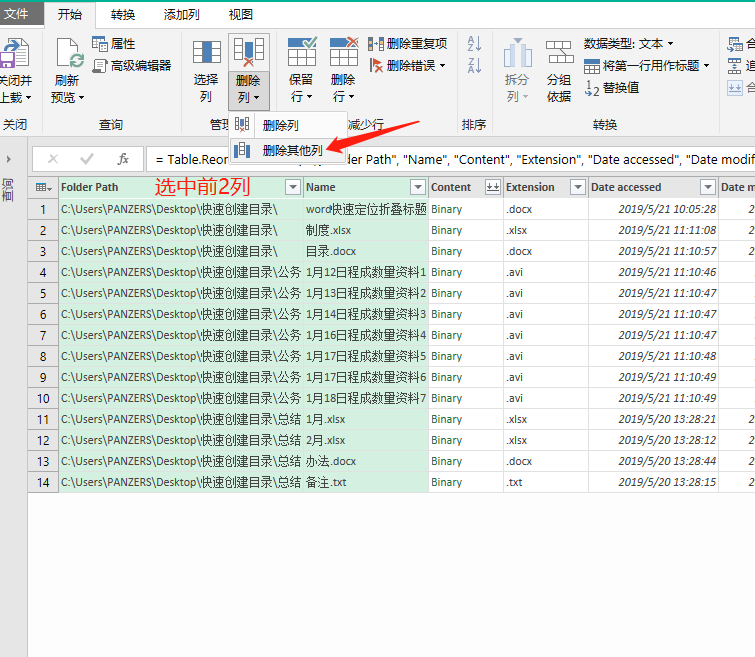
Task: Click the 删除行 (Remove Rows) icon
Action: pos(344,52)
